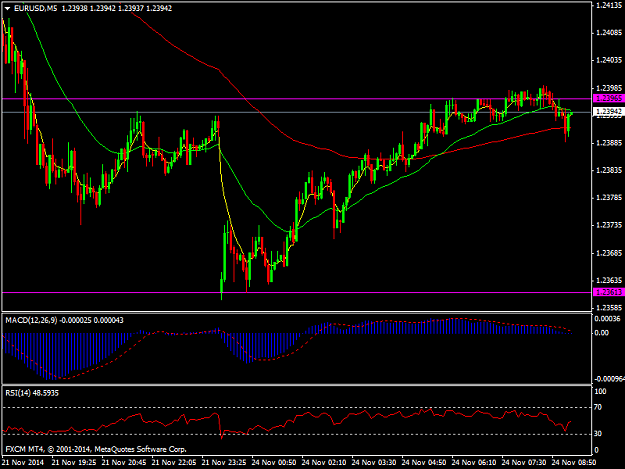Click the 1.23885 price scale value

pyautogui.click(x=609, y=143)
